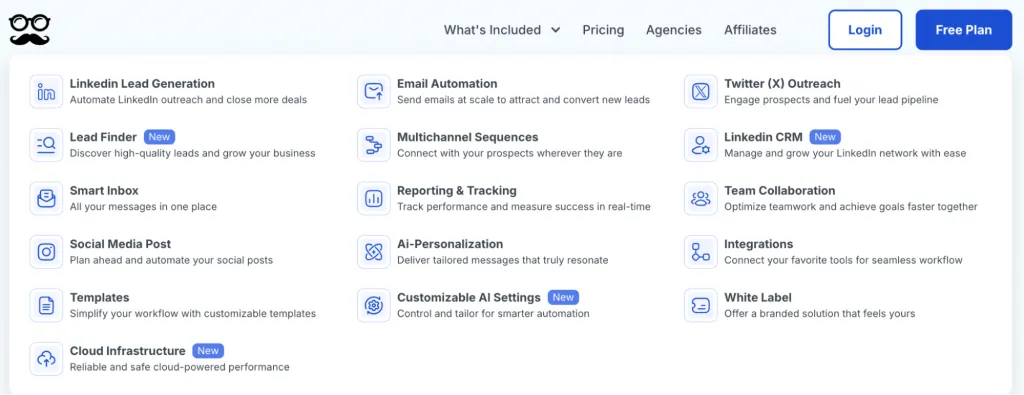
Task: Open the Smart Inbox link
Action: 104,191
